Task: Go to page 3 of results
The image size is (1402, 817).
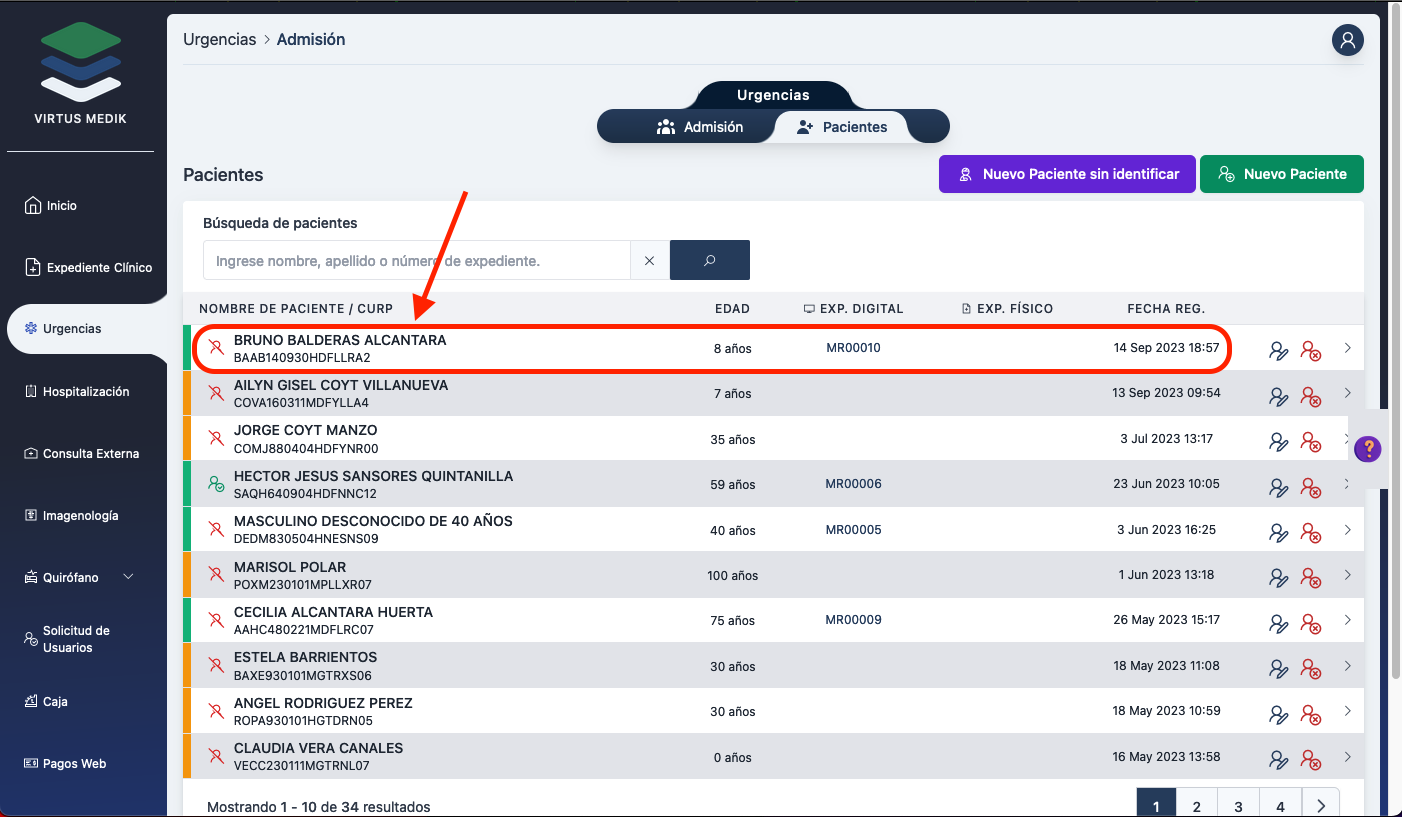Action: point(1238,806)
